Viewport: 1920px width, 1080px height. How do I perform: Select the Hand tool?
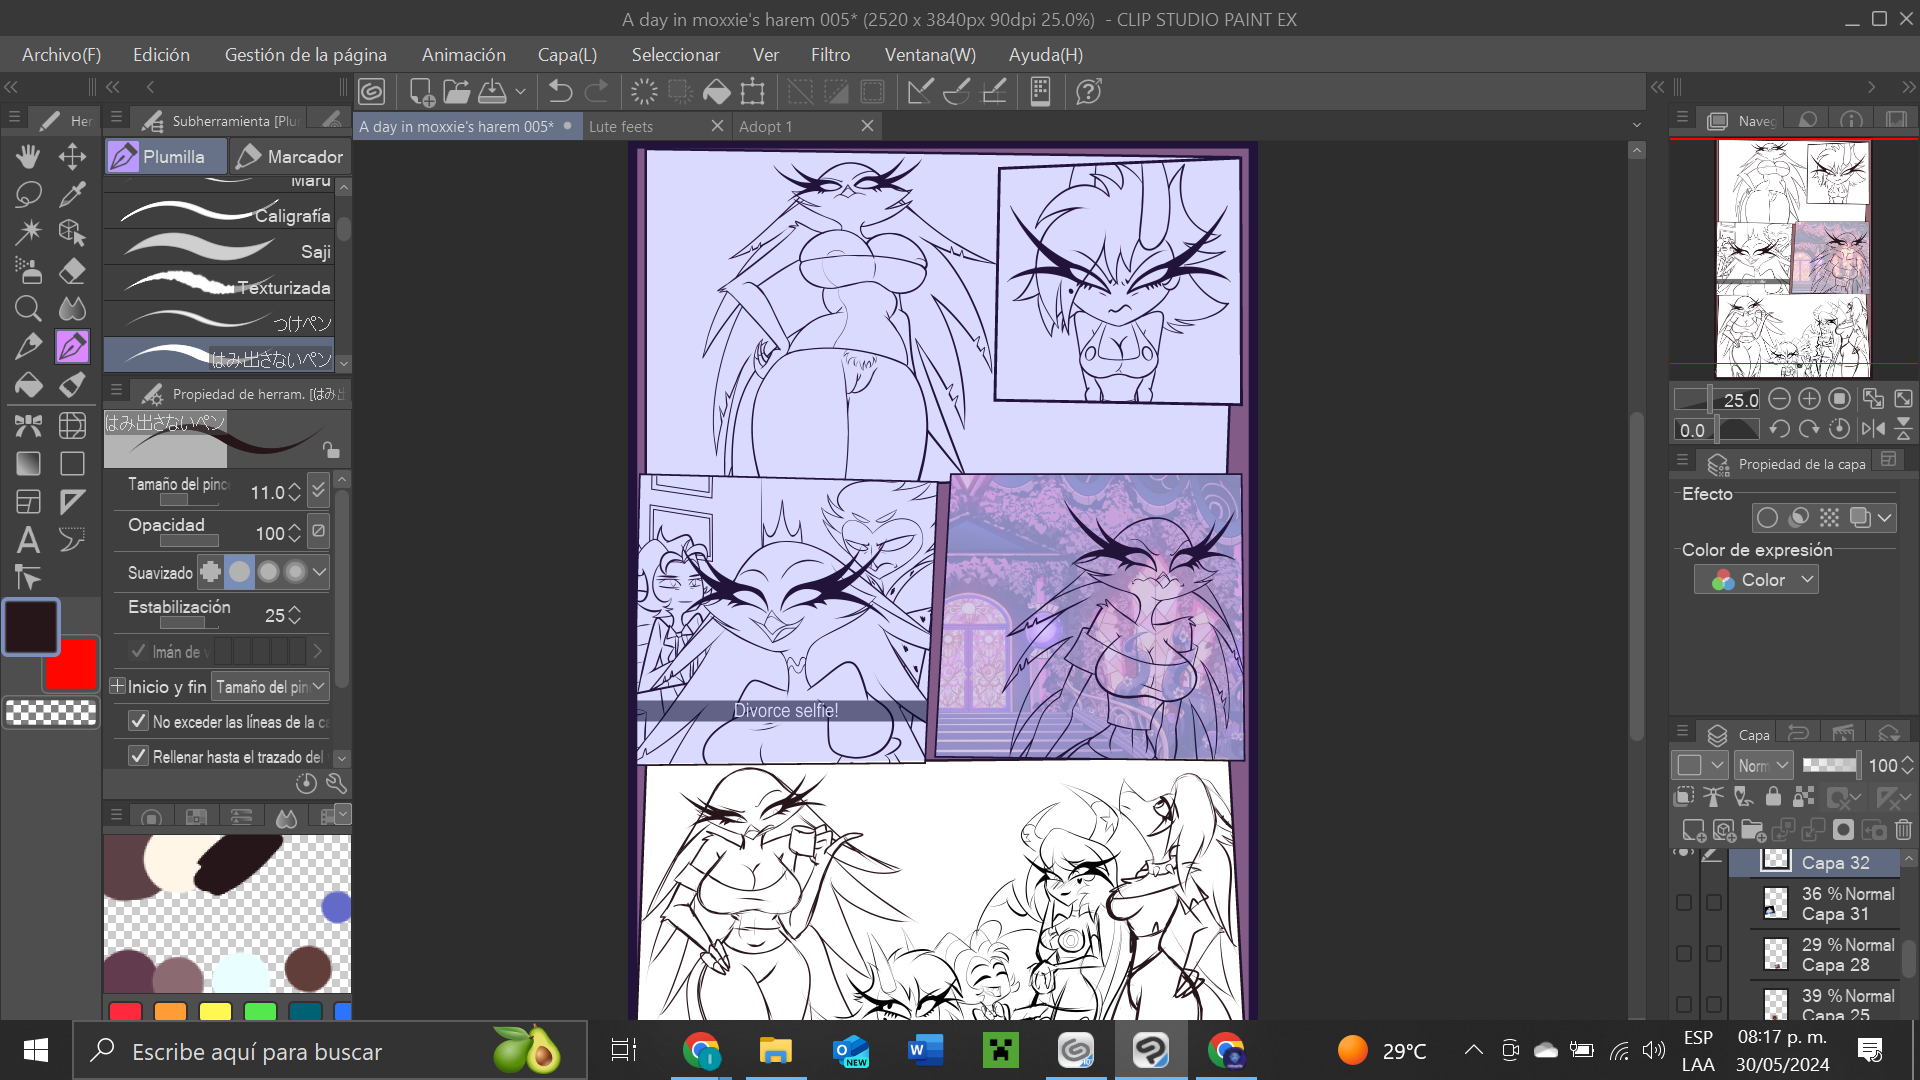tap(28, 156)
